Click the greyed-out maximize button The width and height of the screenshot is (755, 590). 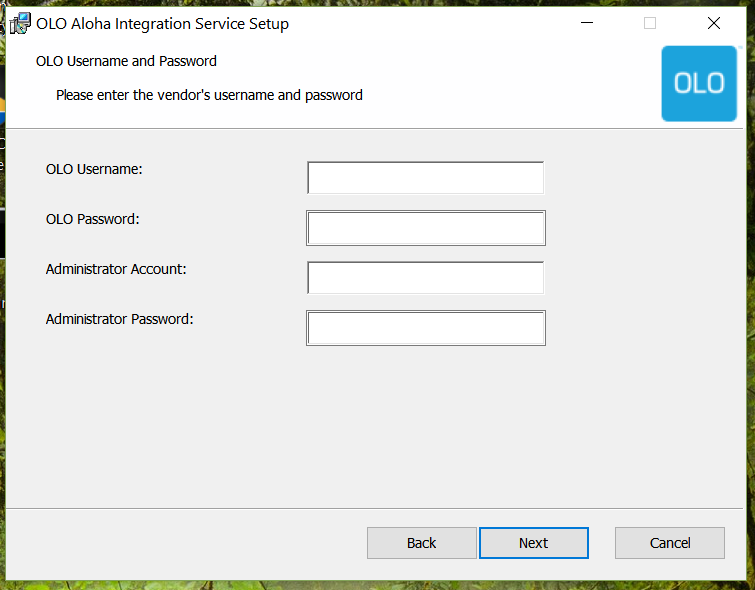650,24
